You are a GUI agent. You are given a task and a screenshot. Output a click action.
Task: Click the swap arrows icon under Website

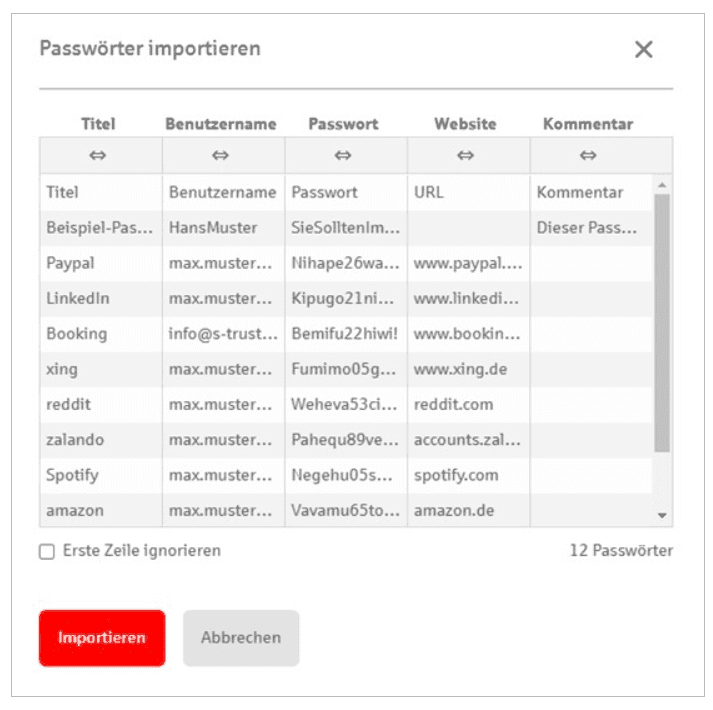coord(466,155)
